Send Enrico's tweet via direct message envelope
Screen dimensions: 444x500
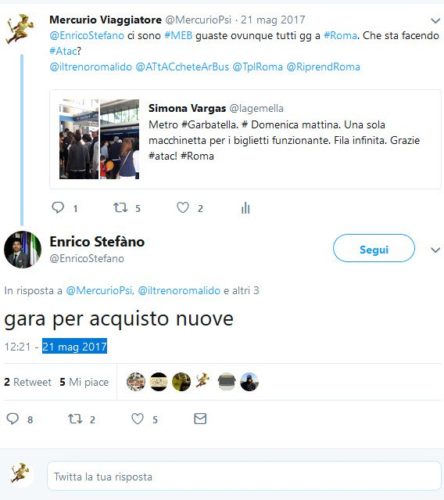click(x=200, y=419)
